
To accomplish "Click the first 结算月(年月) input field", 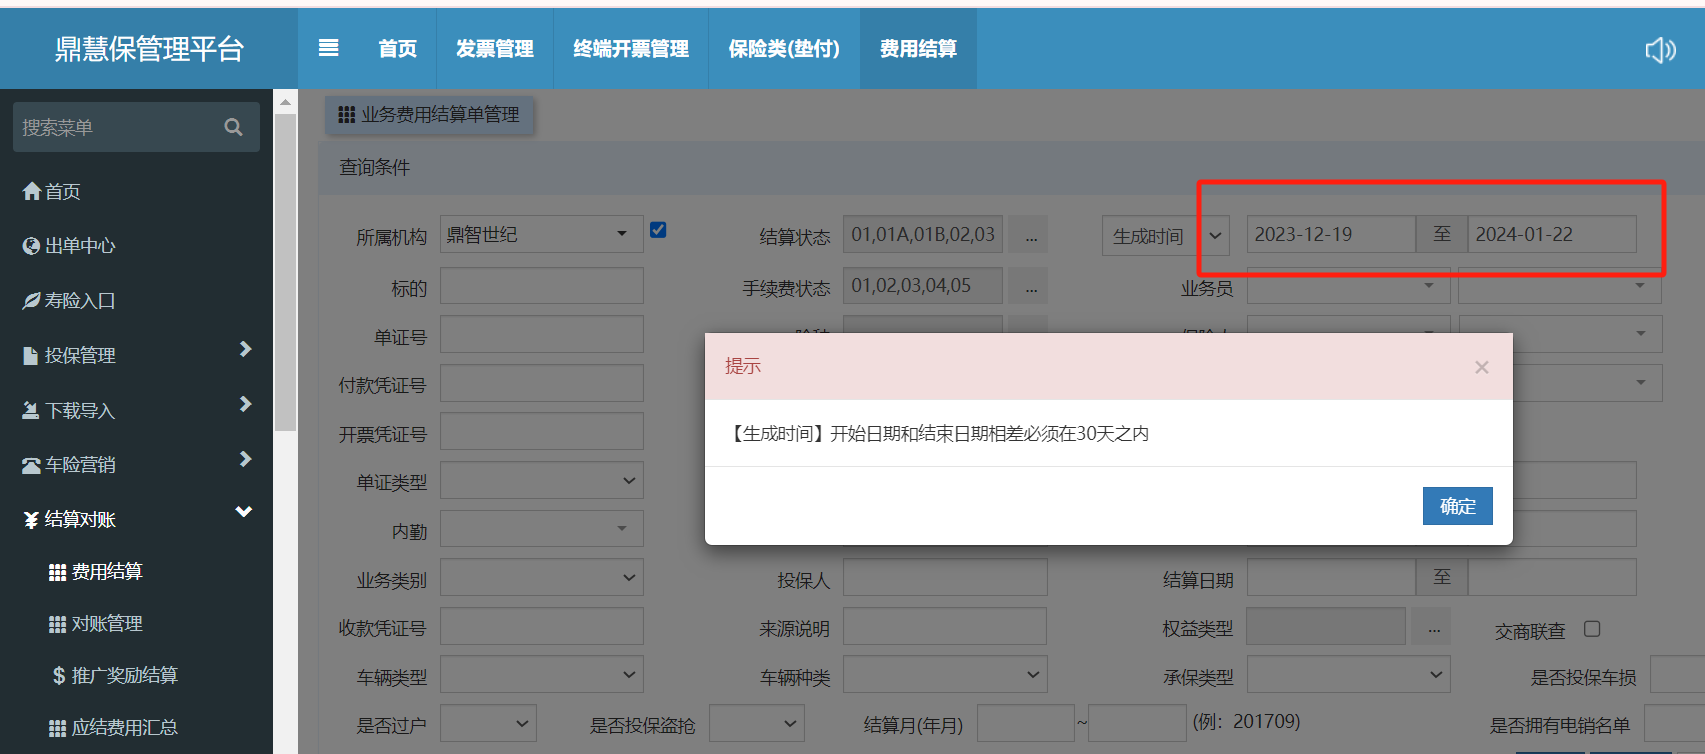I will click(x=1025, y=723).
